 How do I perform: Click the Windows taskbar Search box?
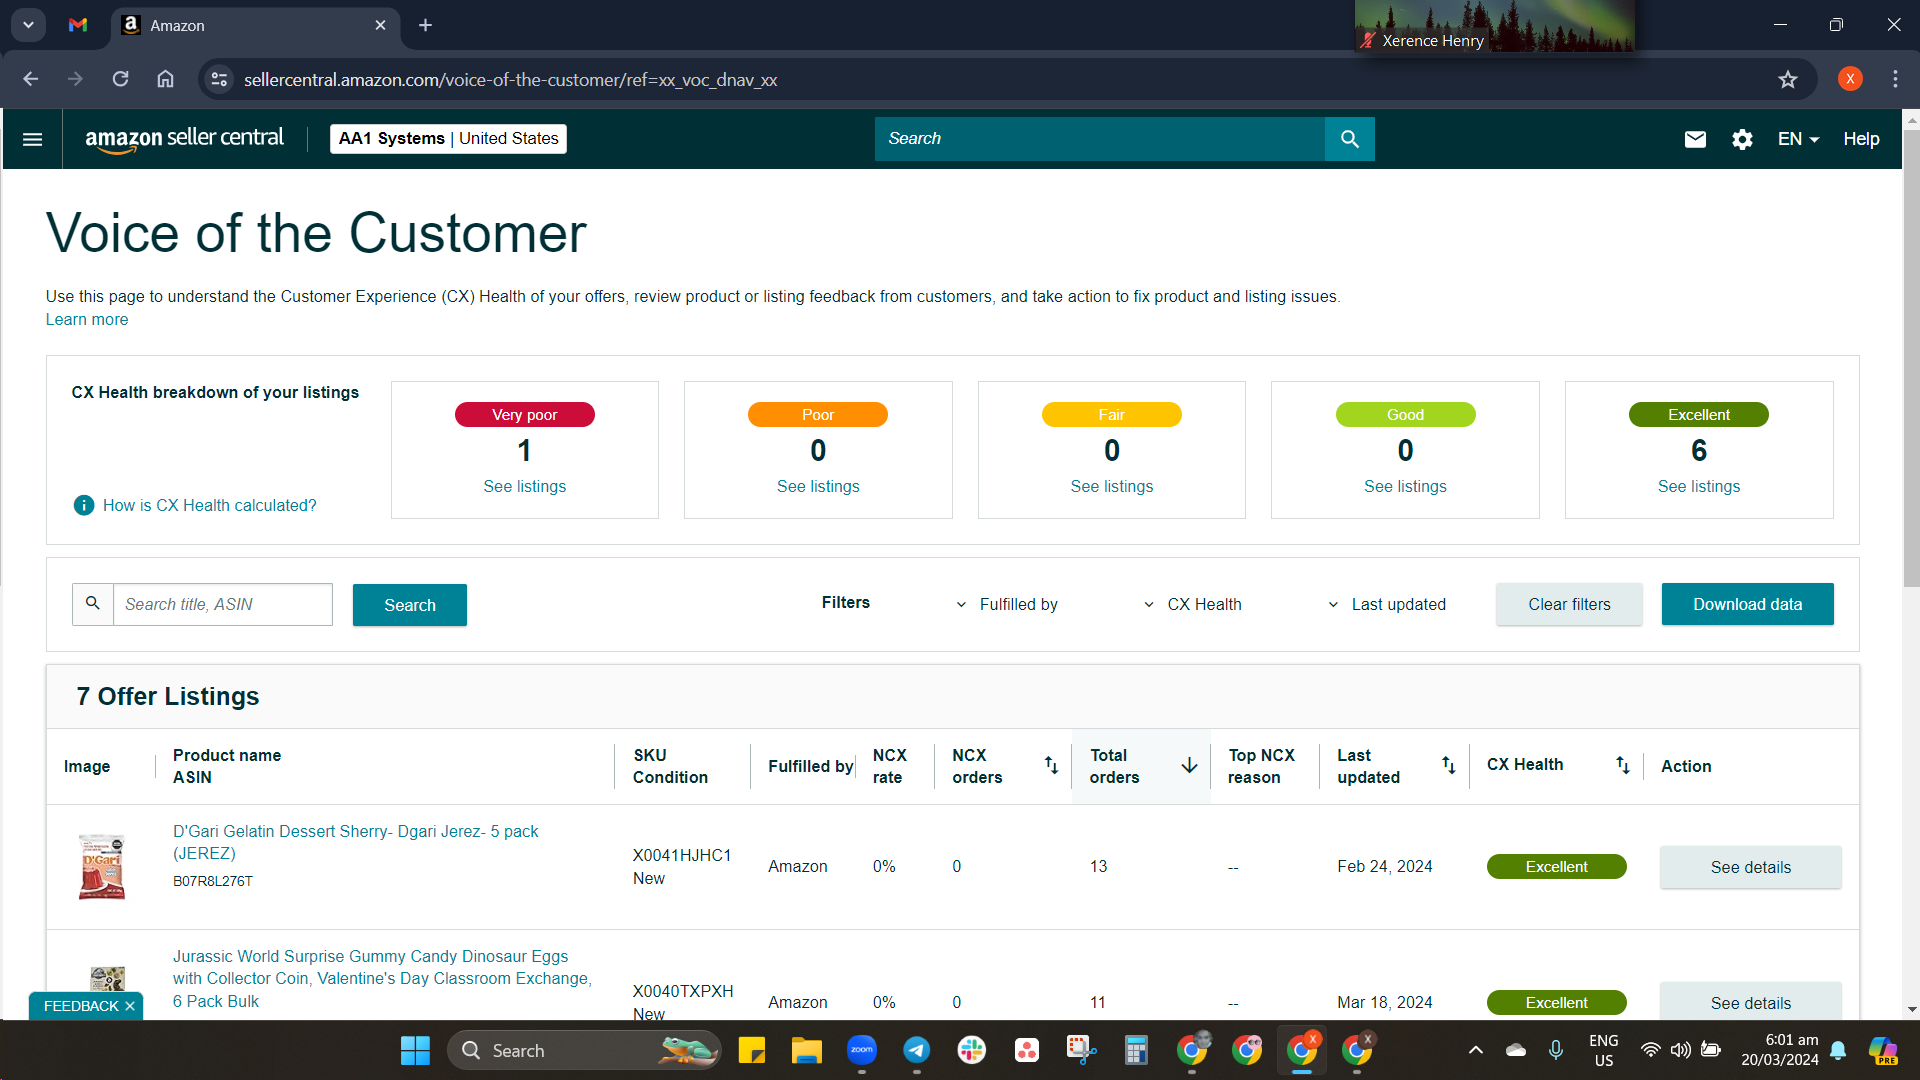pos(584,1050)
